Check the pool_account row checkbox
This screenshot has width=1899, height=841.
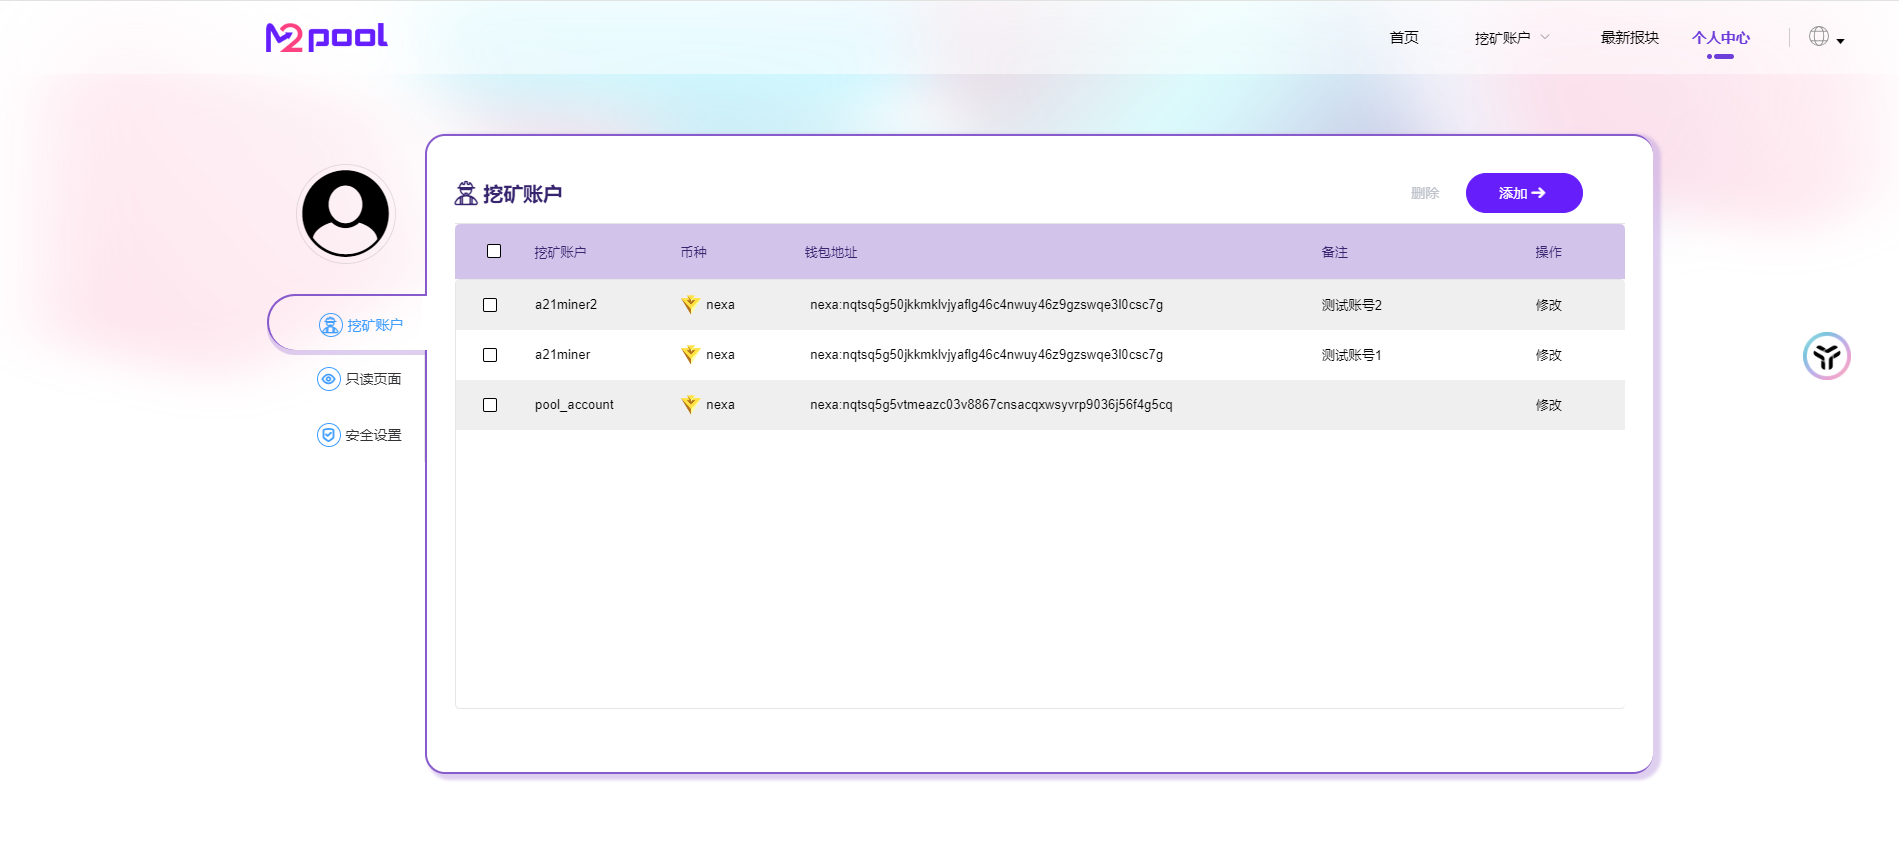[x=490, y=405]
